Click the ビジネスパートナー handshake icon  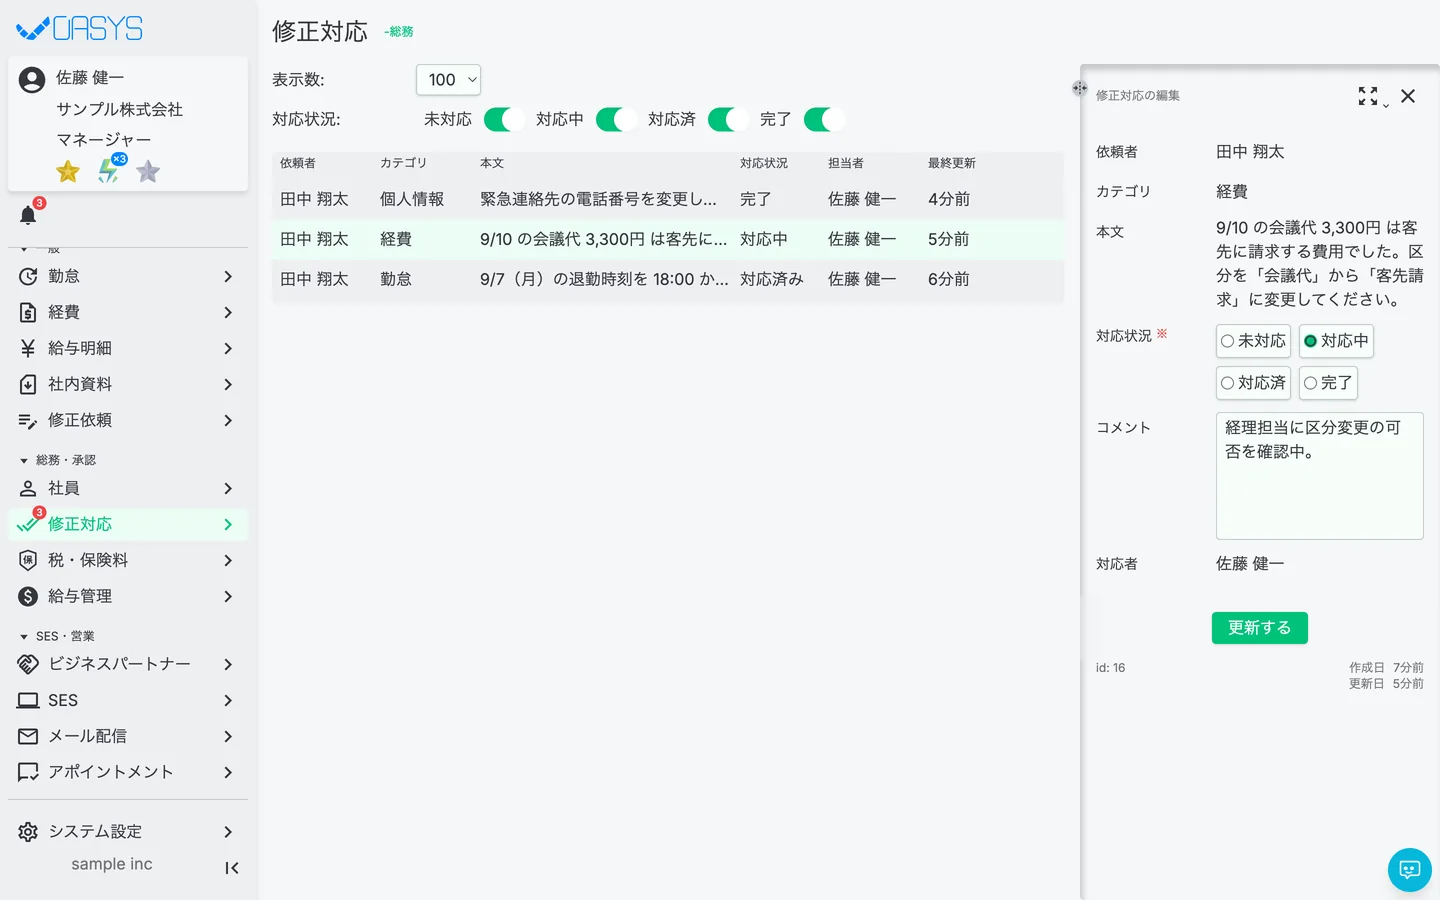[28, 664]
